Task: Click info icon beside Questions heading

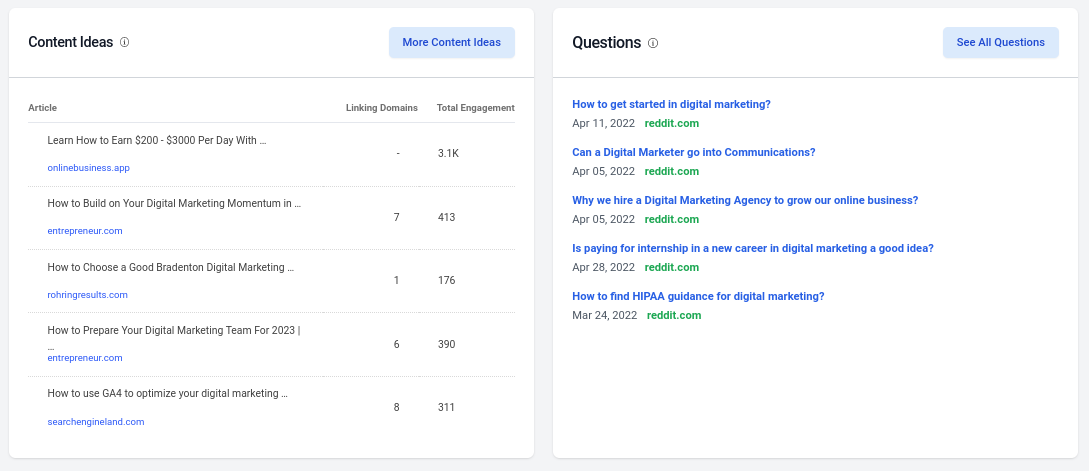Action: tap(653, 43)
